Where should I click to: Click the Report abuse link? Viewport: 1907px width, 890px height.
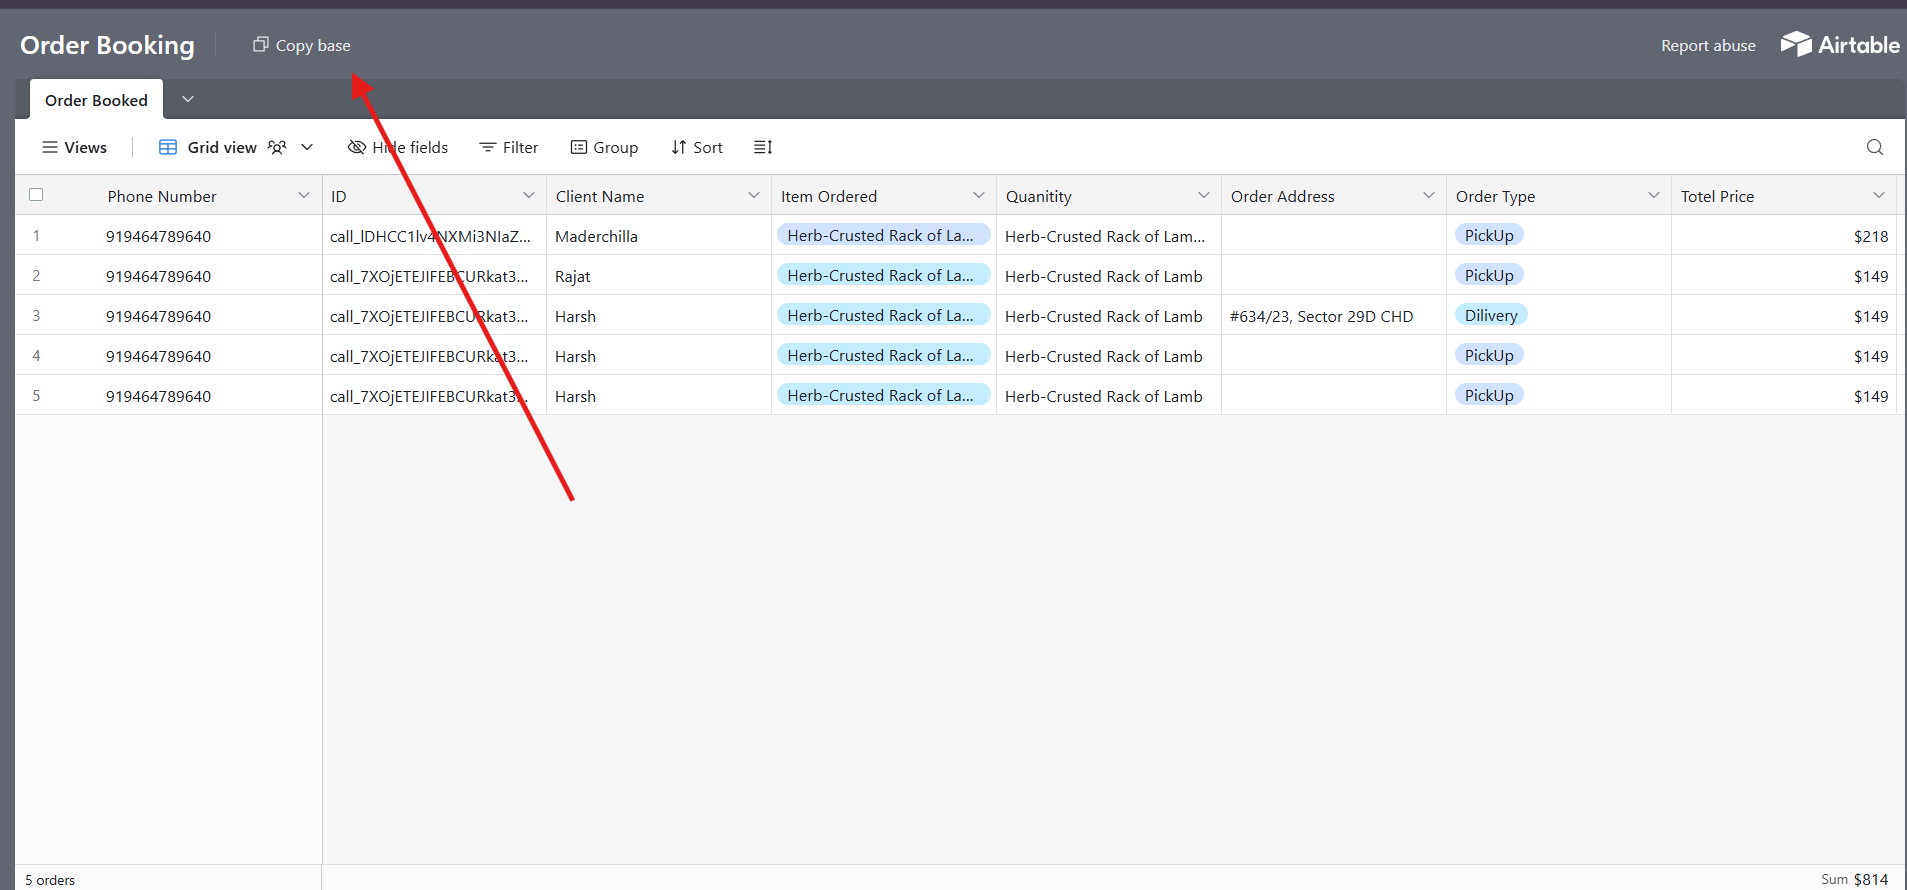tap(1707, 46)
